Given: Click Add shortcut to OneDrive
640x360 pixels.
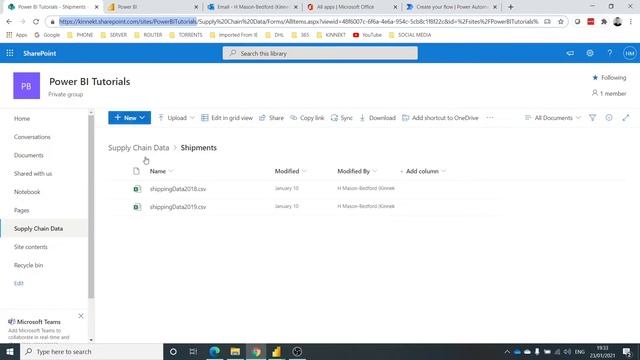Looking at the screenshot, I should (440, 118).
